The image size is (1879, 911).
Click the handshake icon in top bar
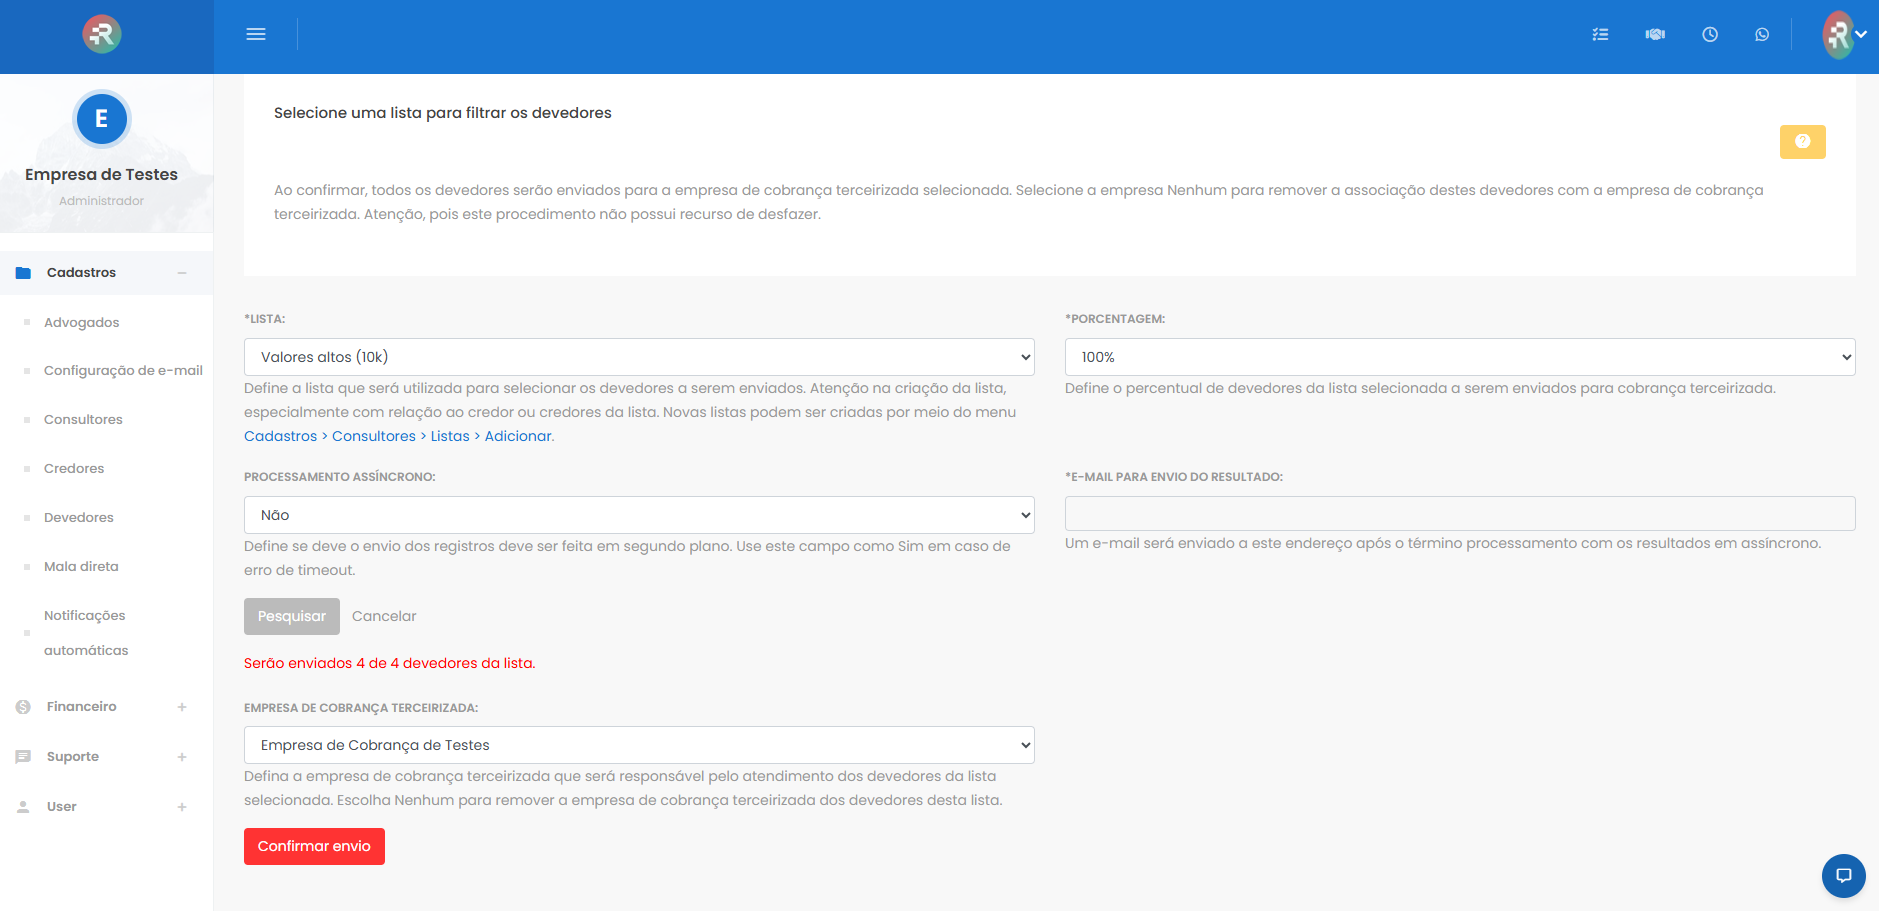tap(1655, 34)
